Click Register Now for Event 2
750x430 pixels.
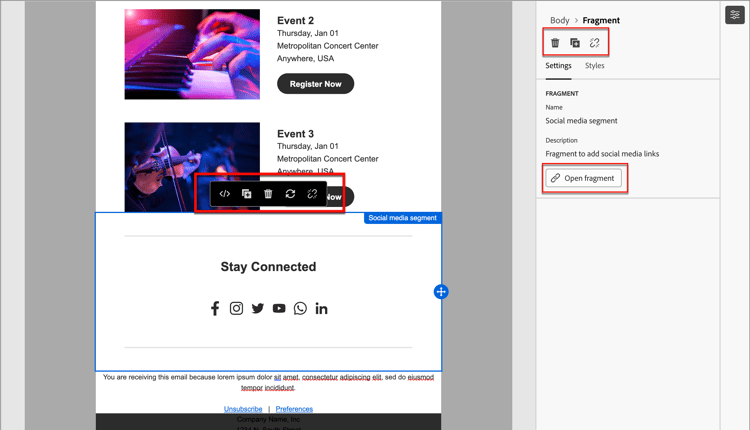pos(316,84)
